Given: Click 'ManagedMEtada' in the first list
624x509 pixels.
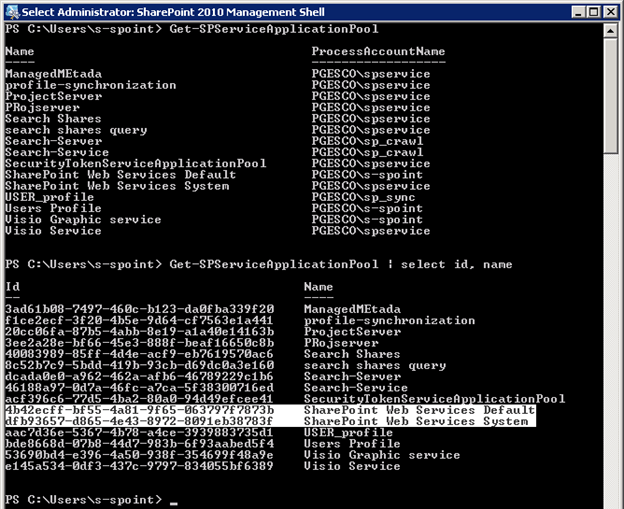Looking at the screenshot, I should coord(46,74).
